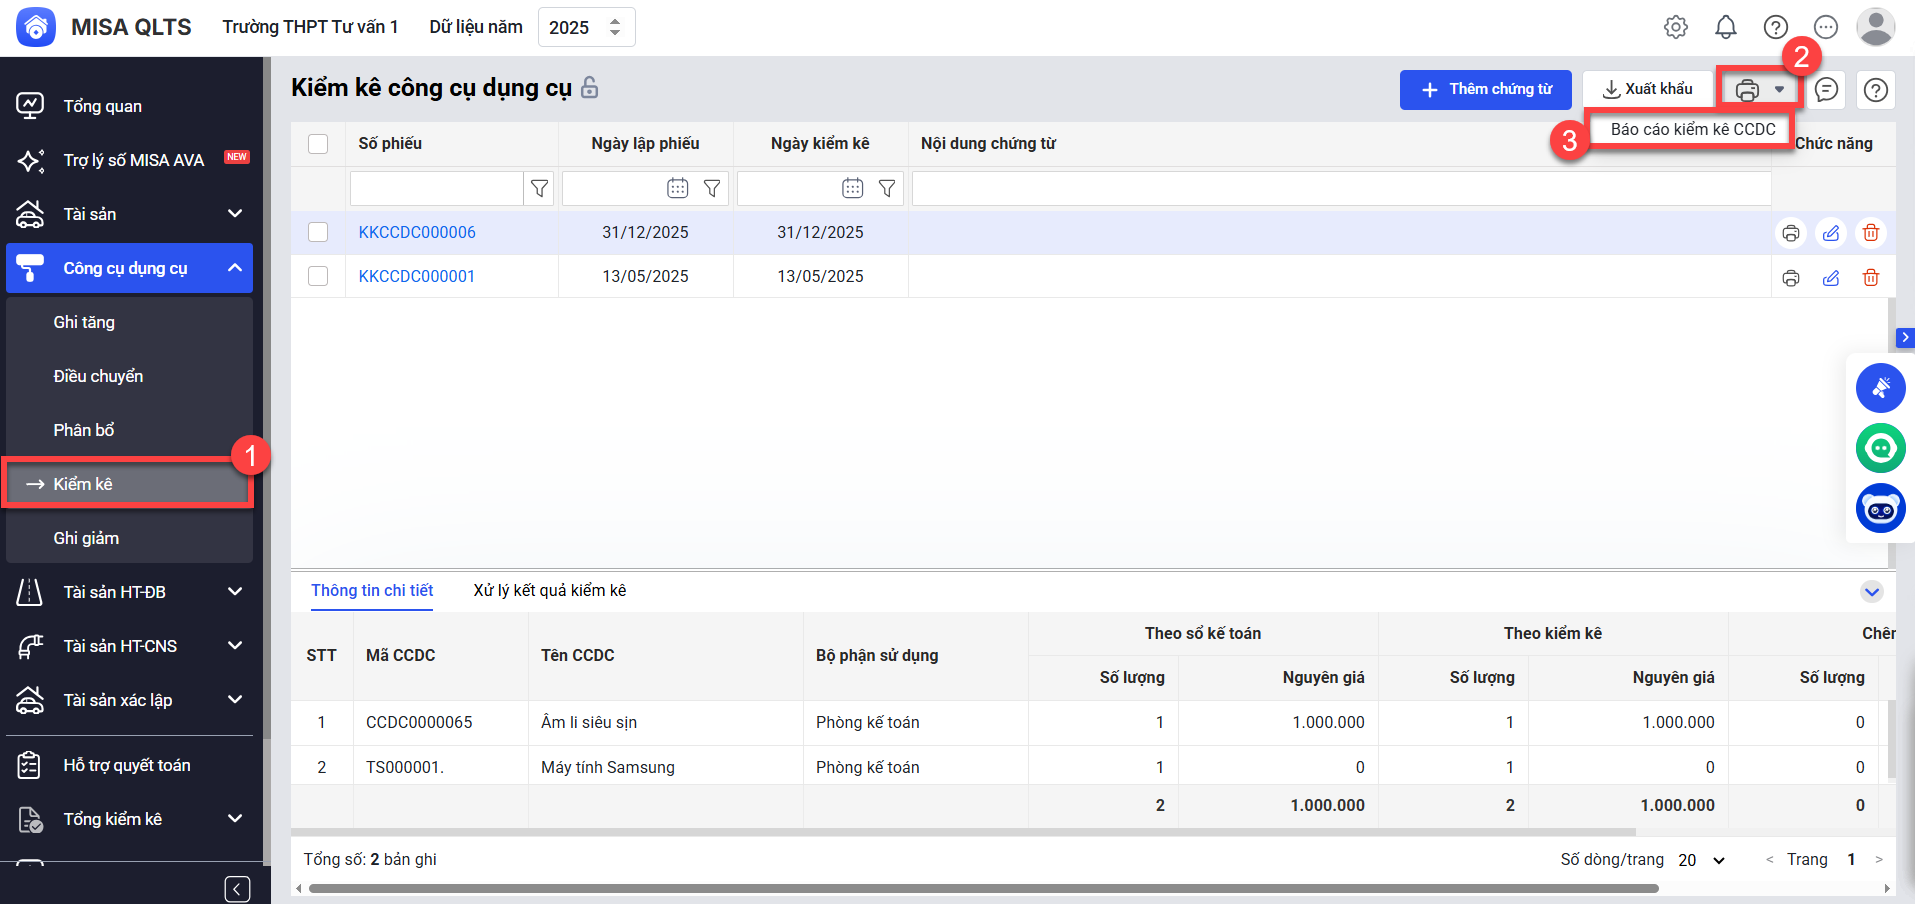Open the notifications bell
The image size is (1915, 904).
coord(1726,27)
